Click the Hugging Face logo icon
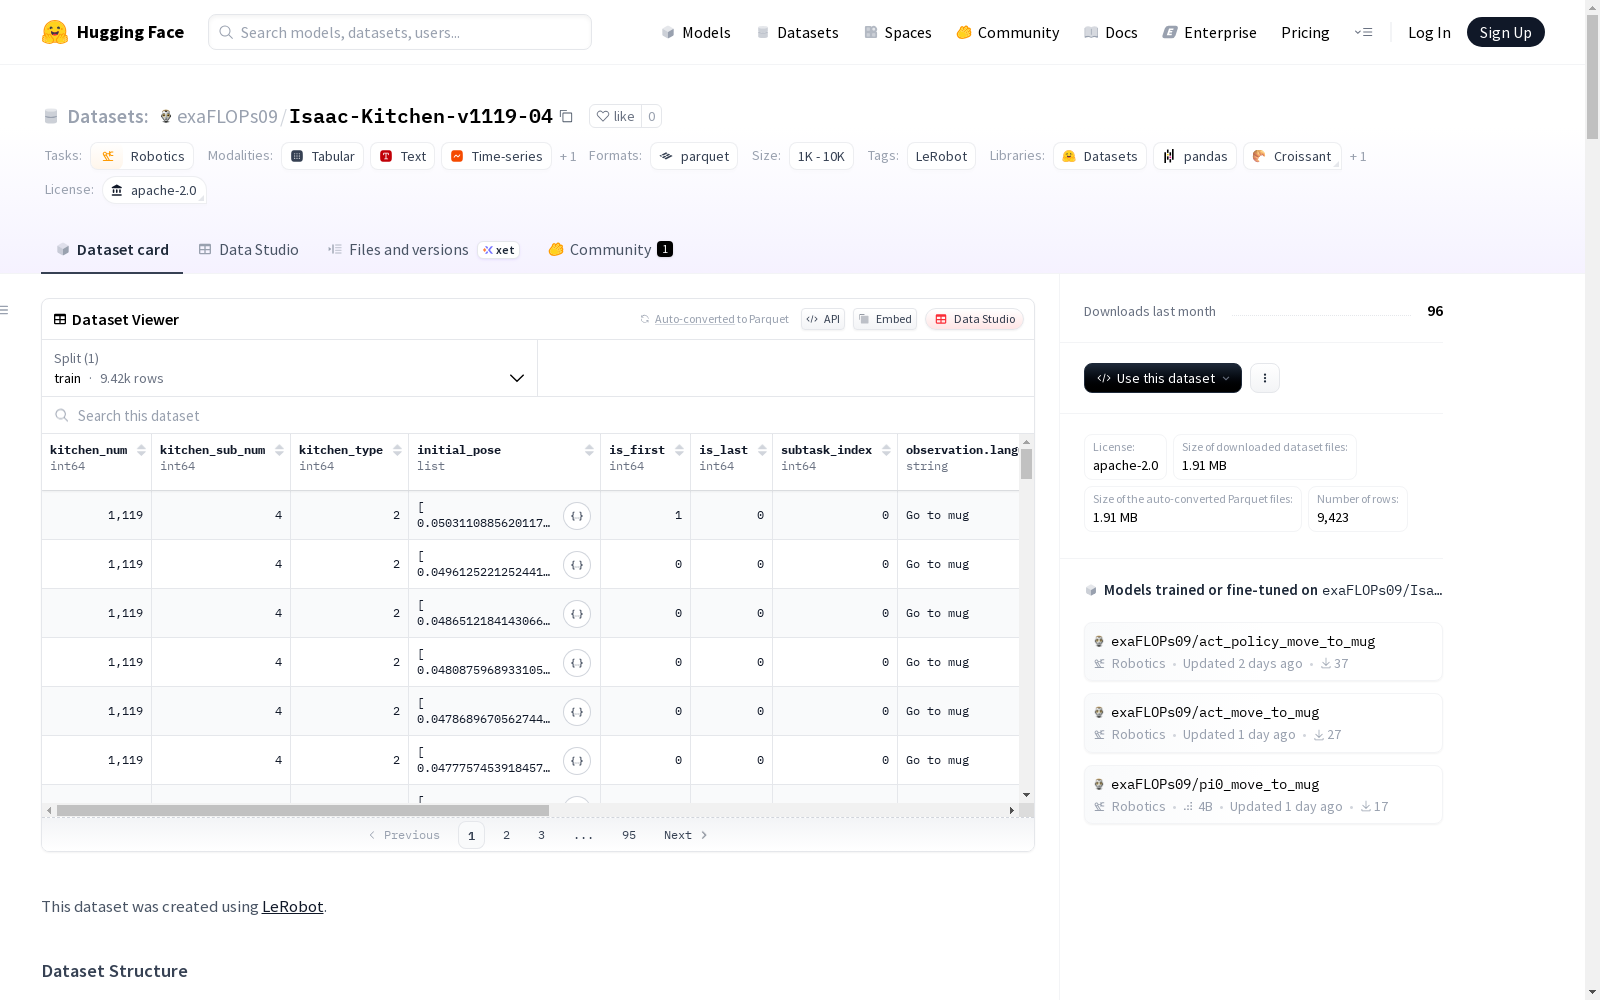The height and width of the screenshot is (1000, 1600). coord(55,32)
